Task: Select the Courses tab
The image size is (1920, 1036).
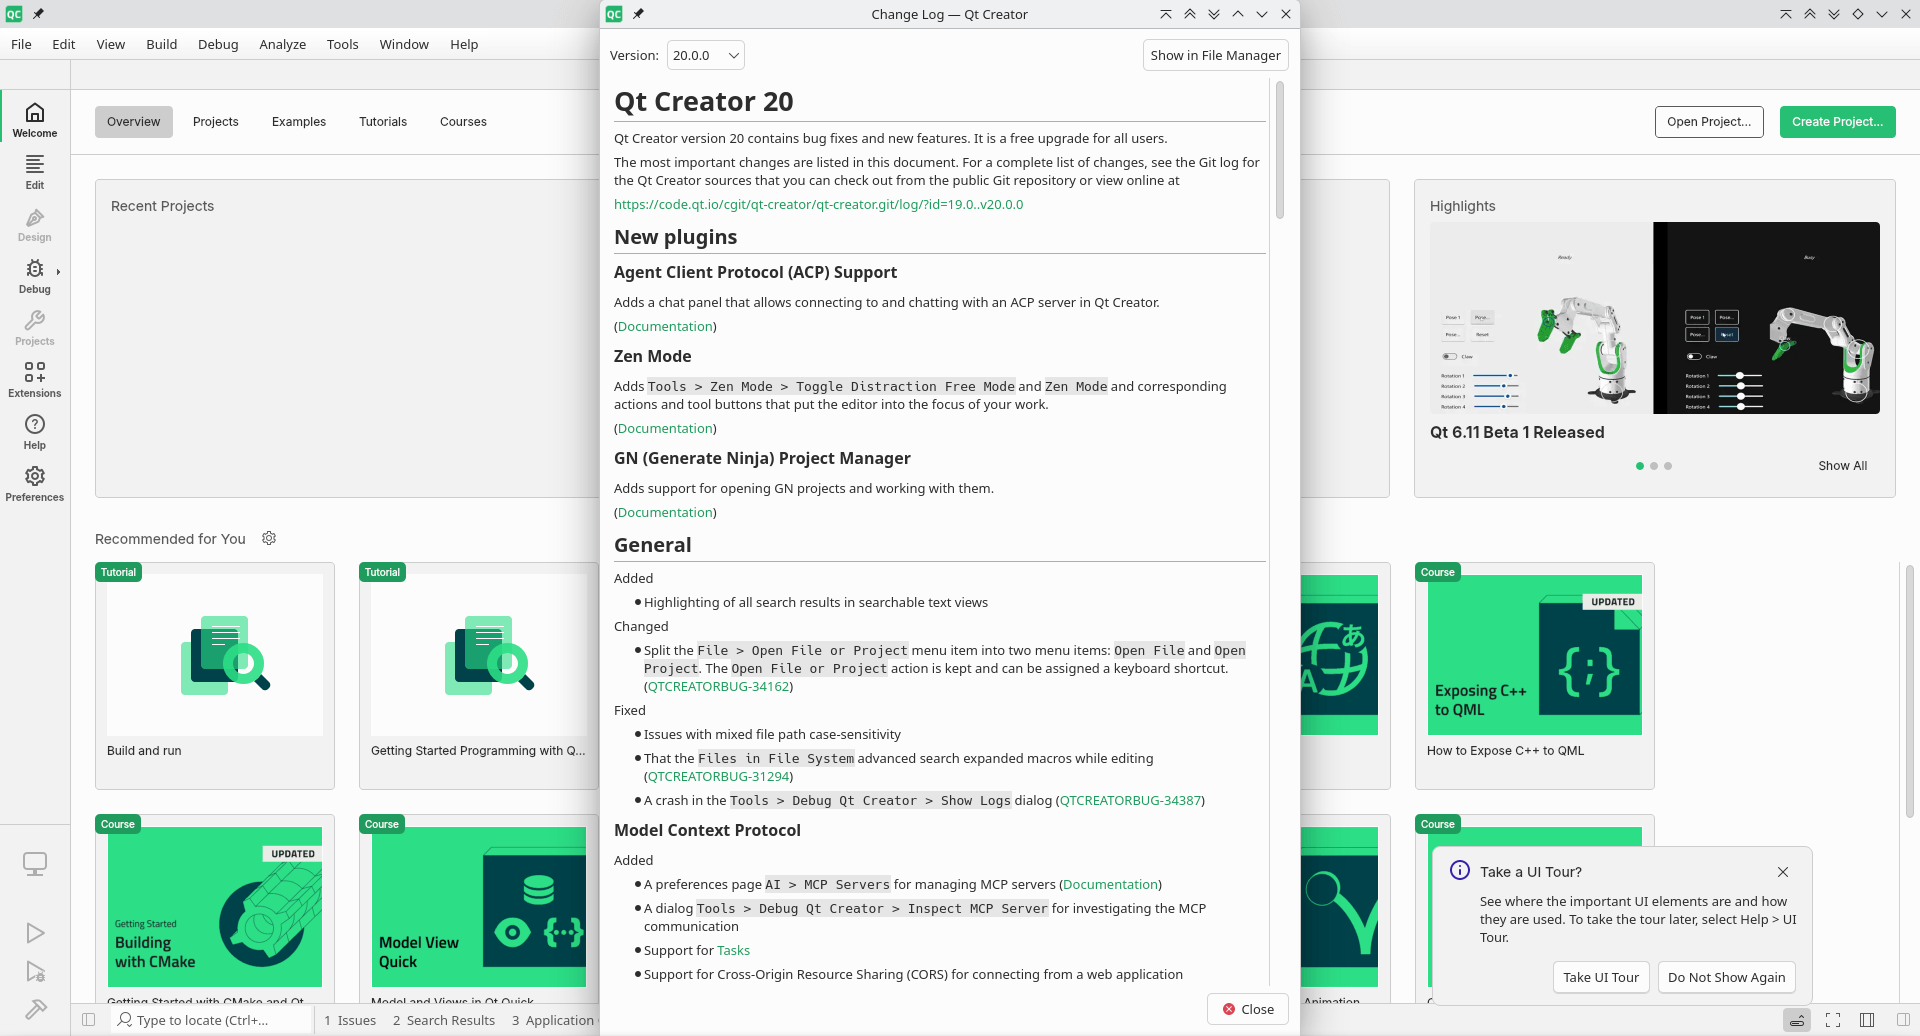Action: click(464, 122)
